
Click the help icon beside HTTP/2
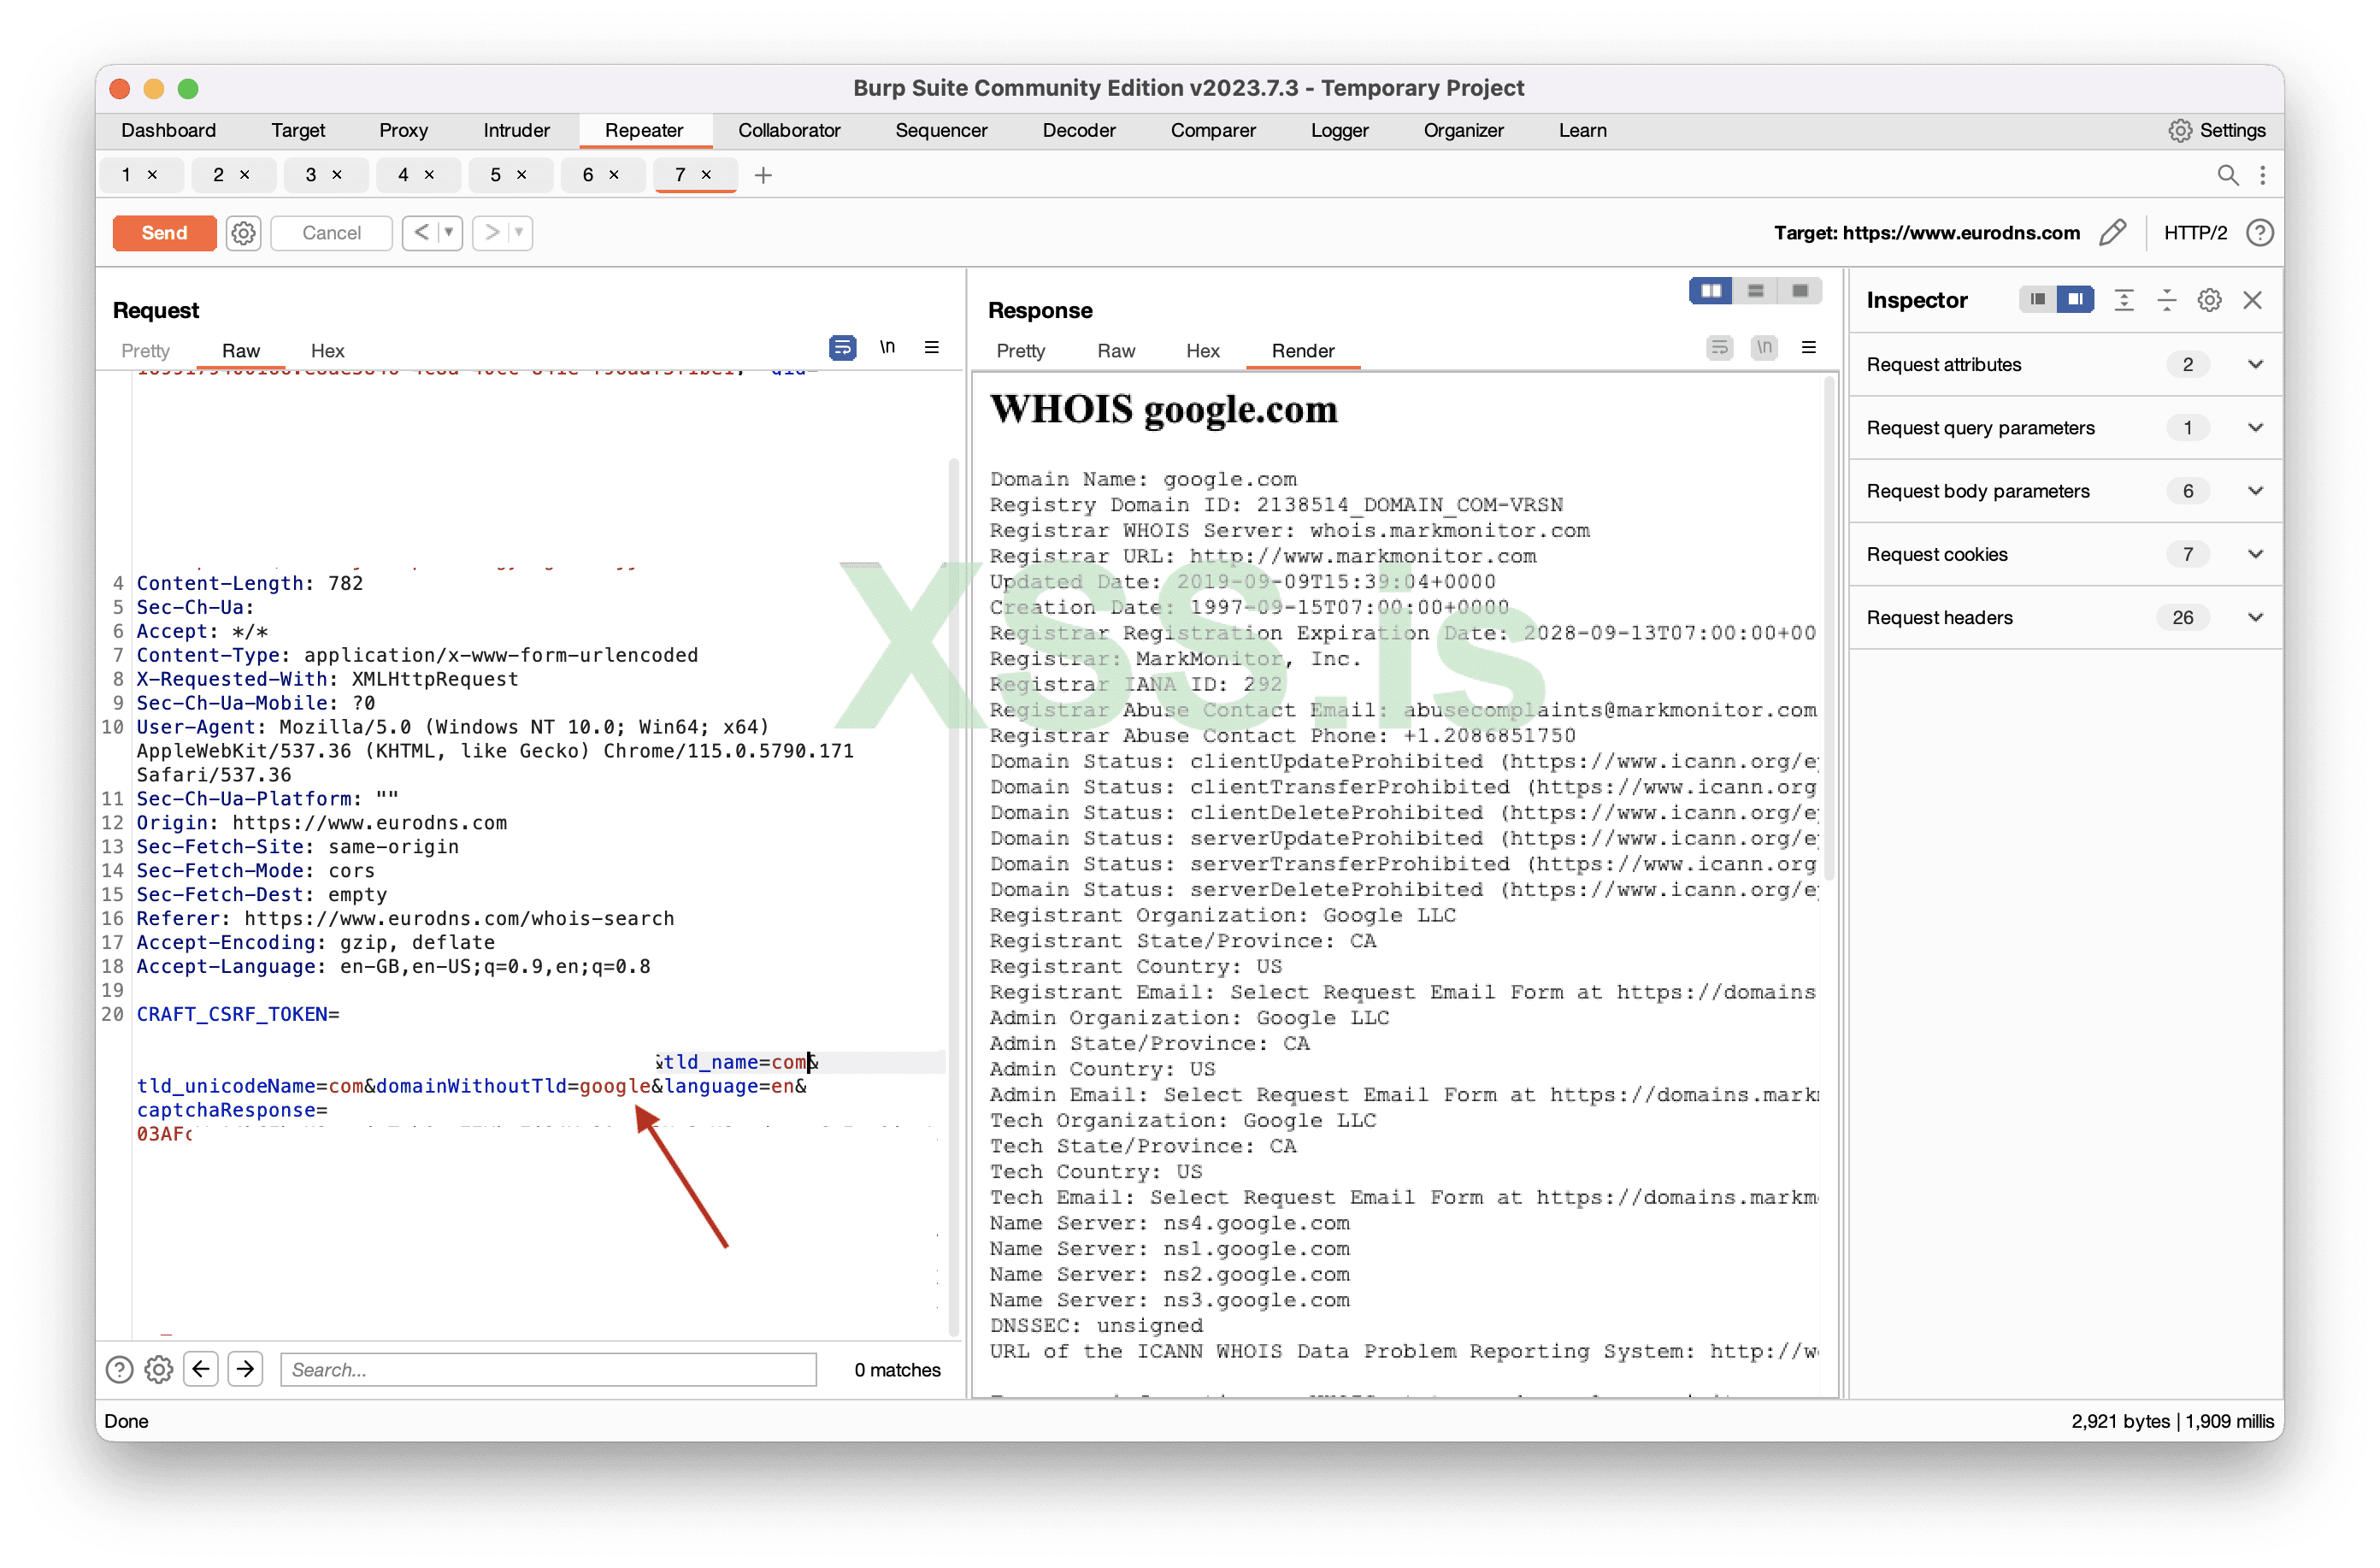[x=2260, y=233]
